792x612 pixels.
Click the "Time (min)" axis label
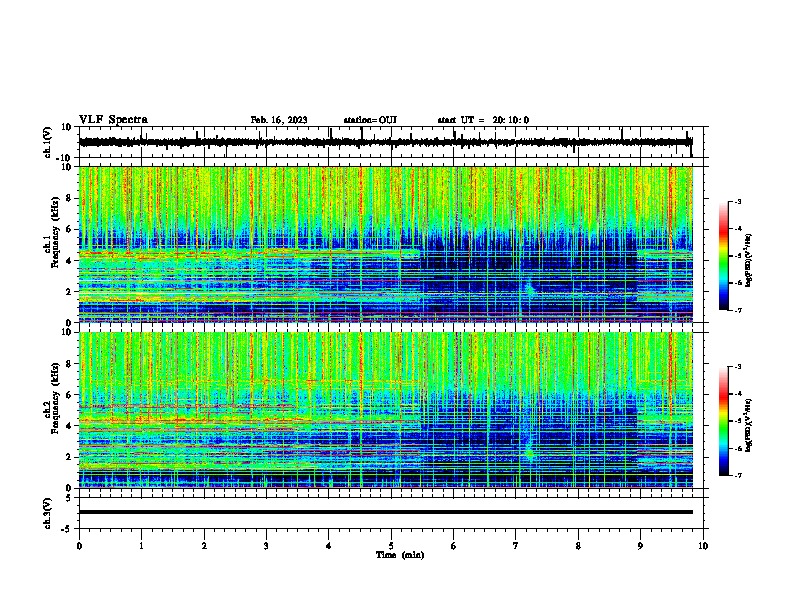point(400,555)
